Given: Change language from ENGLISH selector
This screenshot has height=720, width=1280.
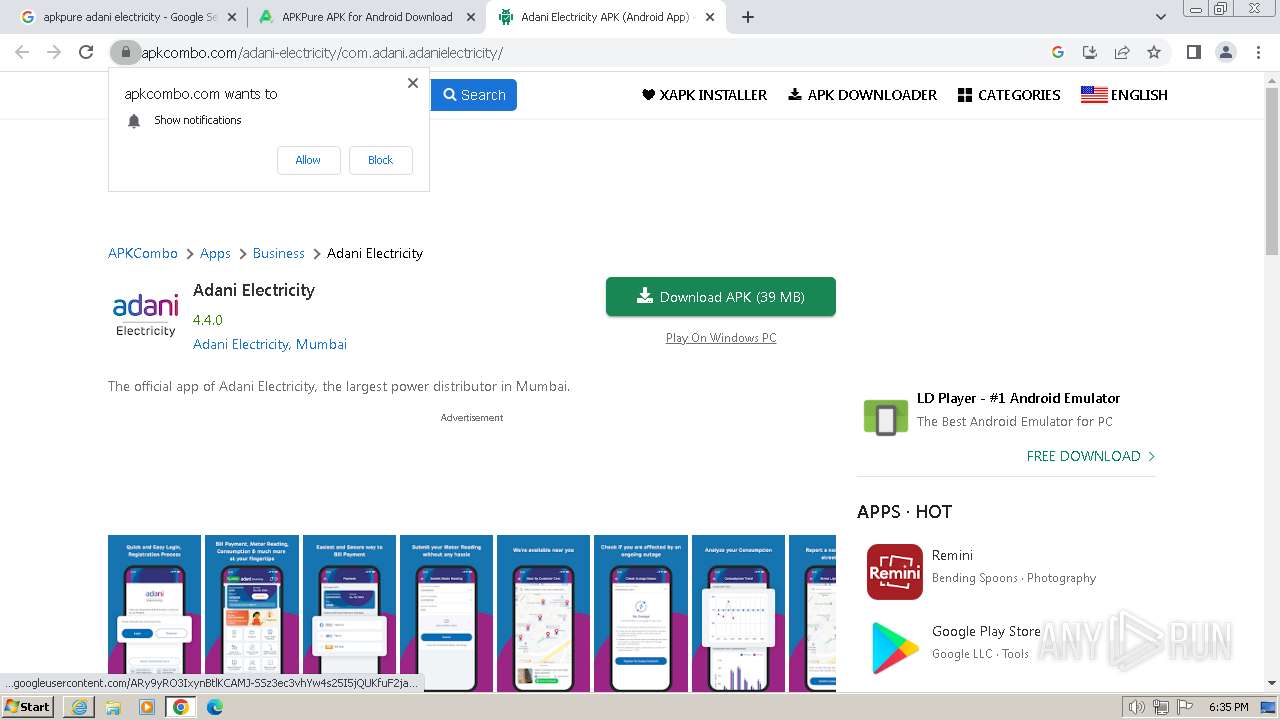Looking at the screenshot, I should point(1124,95).
